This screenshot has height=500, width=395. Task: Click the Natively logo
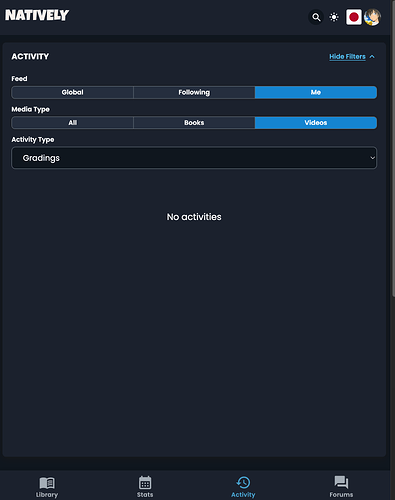pos(37,15)
